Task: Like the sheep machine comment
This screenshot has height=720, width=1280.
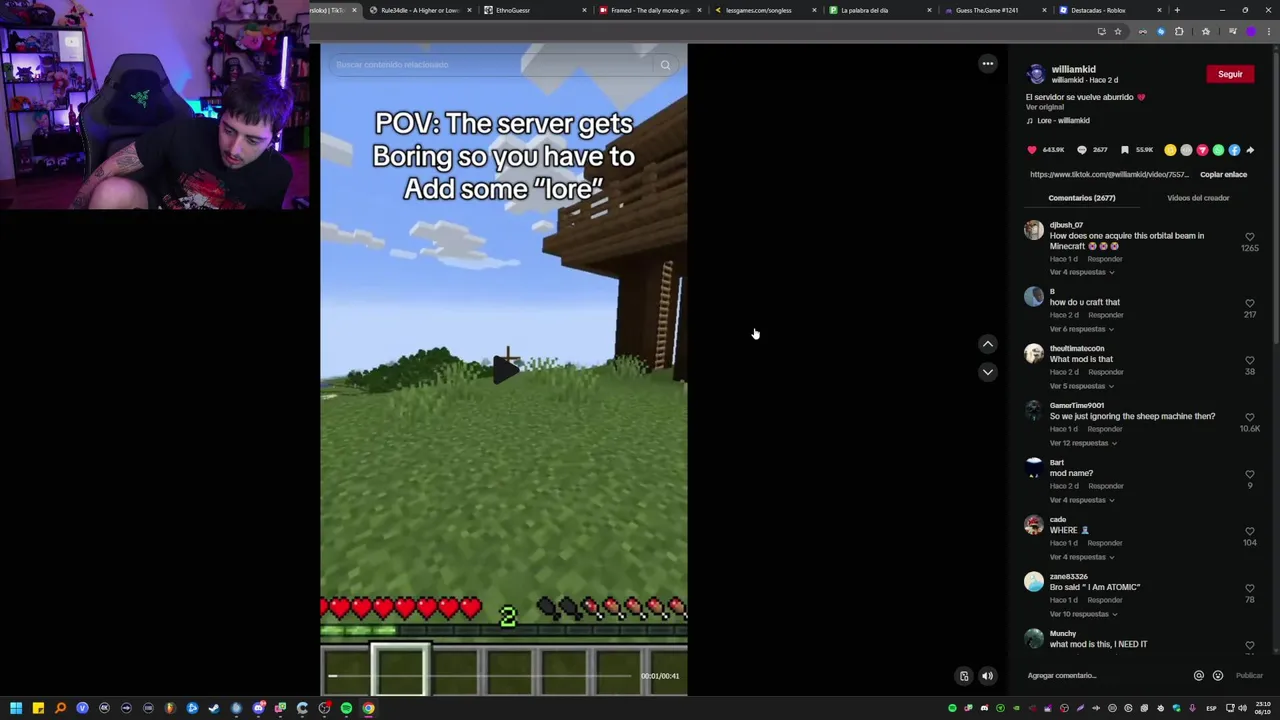Action: tap(1249, 417)
